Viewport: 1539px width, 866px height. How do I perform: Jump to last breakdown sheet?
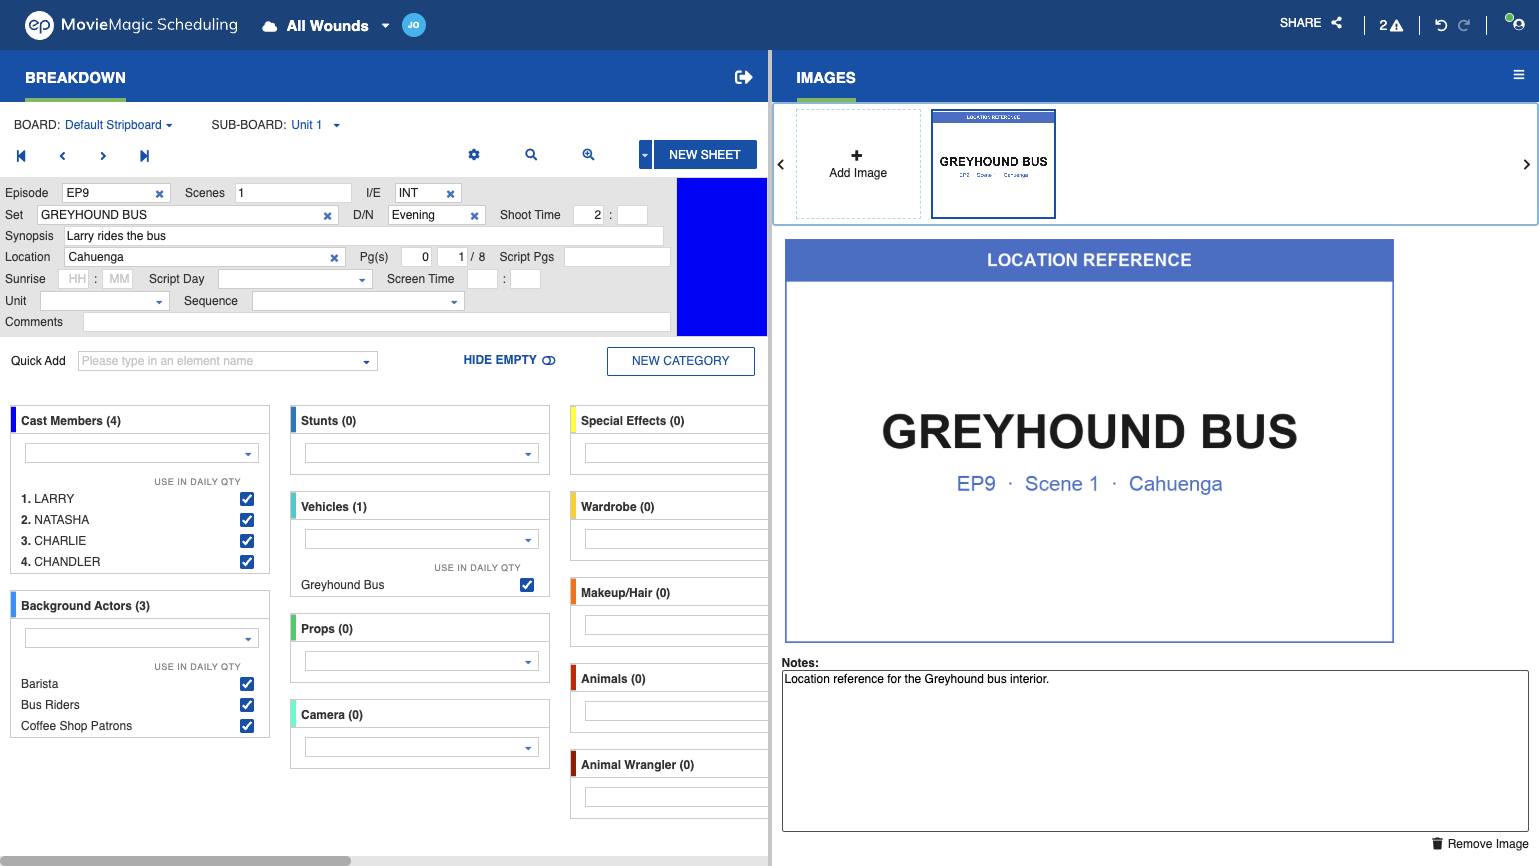pyautogui.click(x=144, y=156)
